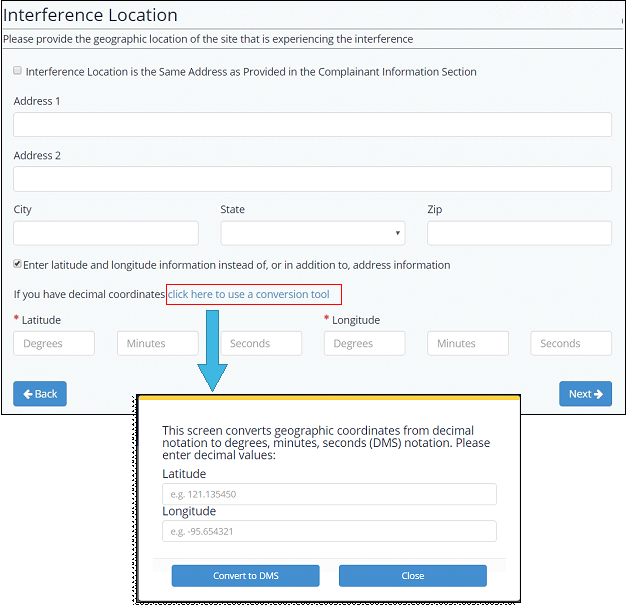Click the Address 2 text field

pyautogui.click(x=312, y=179)
